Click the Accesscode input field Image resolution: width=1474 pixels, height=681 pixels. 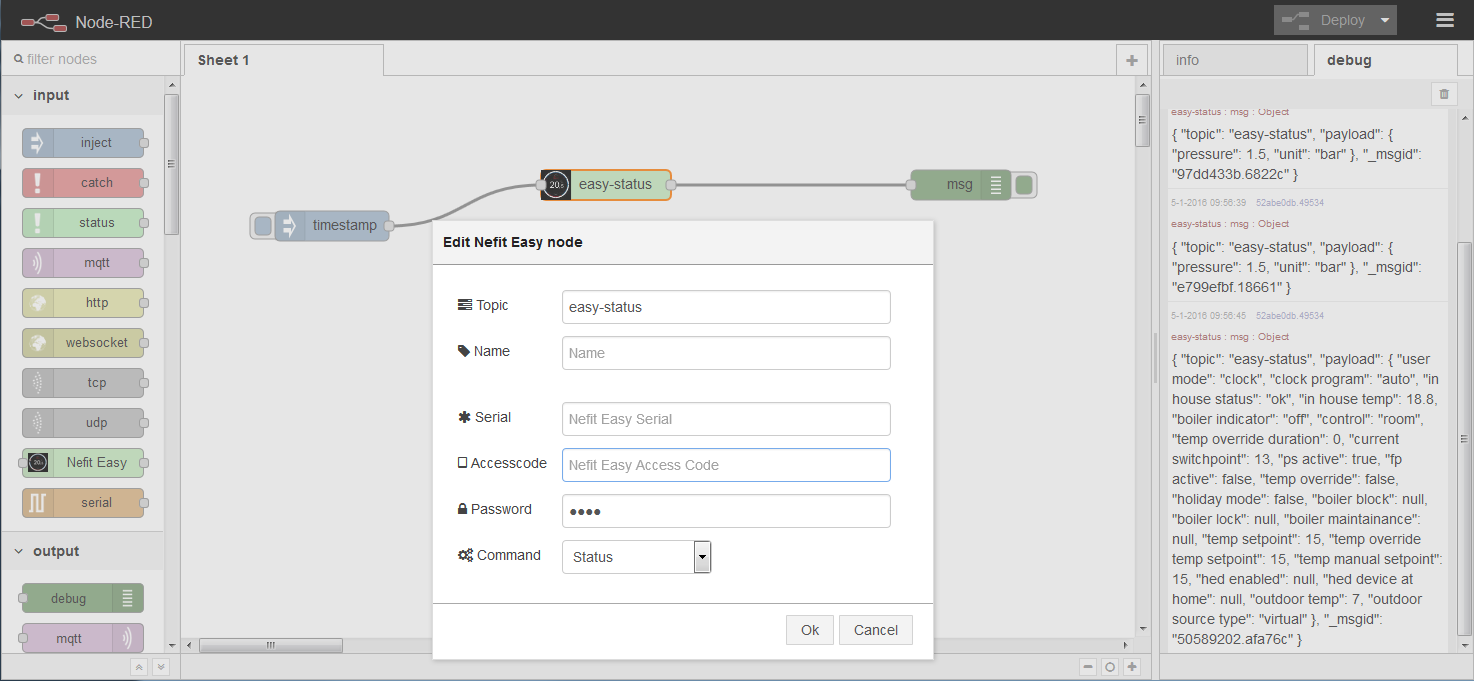(x=726, y=465)
